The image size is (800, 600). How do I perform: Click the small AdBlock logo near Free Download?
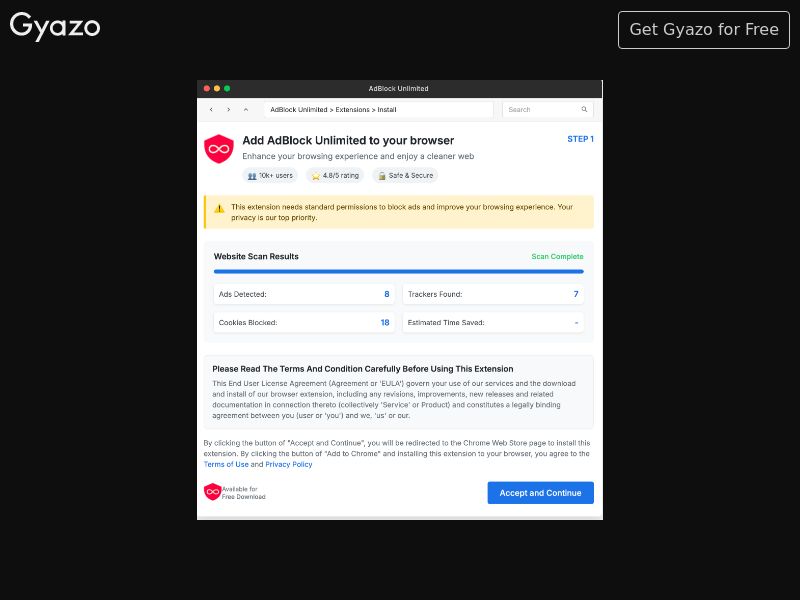pos(213,492)
